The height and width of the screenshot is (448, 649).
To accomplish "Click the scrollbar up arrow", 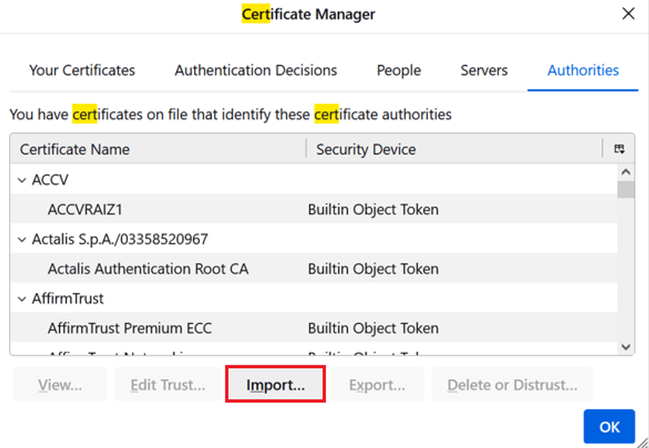I will click(x=625, y=172).
